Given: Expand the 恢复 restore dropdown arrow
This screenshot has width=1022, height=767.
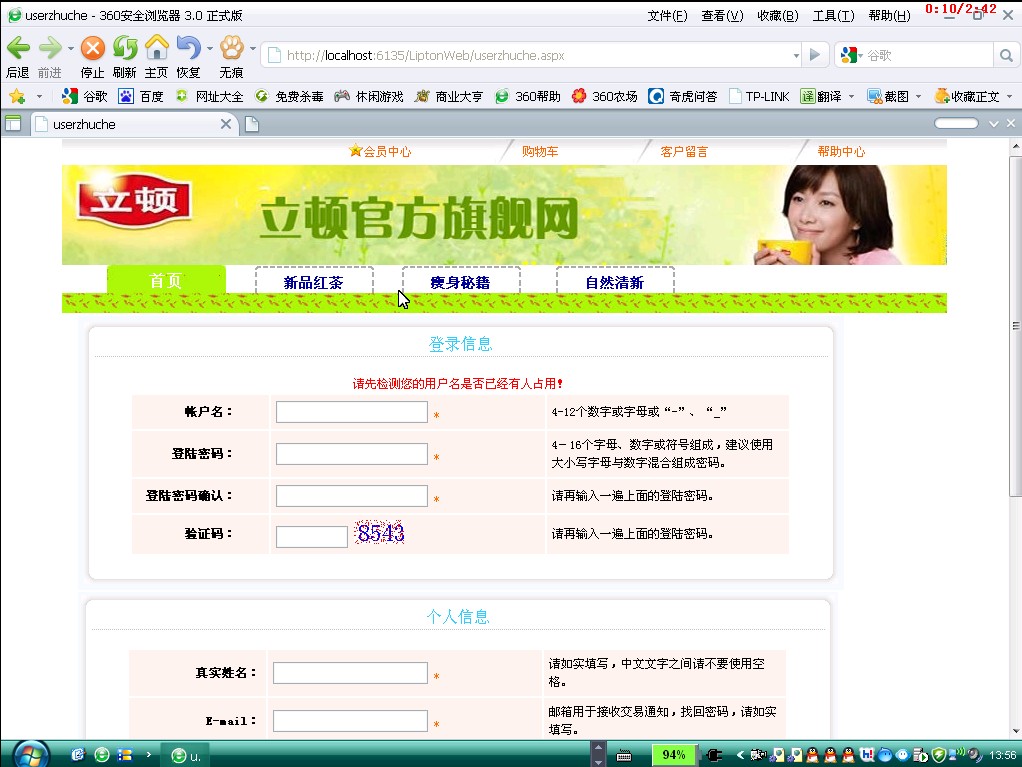Looking at the screenshot, I should pyautogui.click(x=209, y=48).
